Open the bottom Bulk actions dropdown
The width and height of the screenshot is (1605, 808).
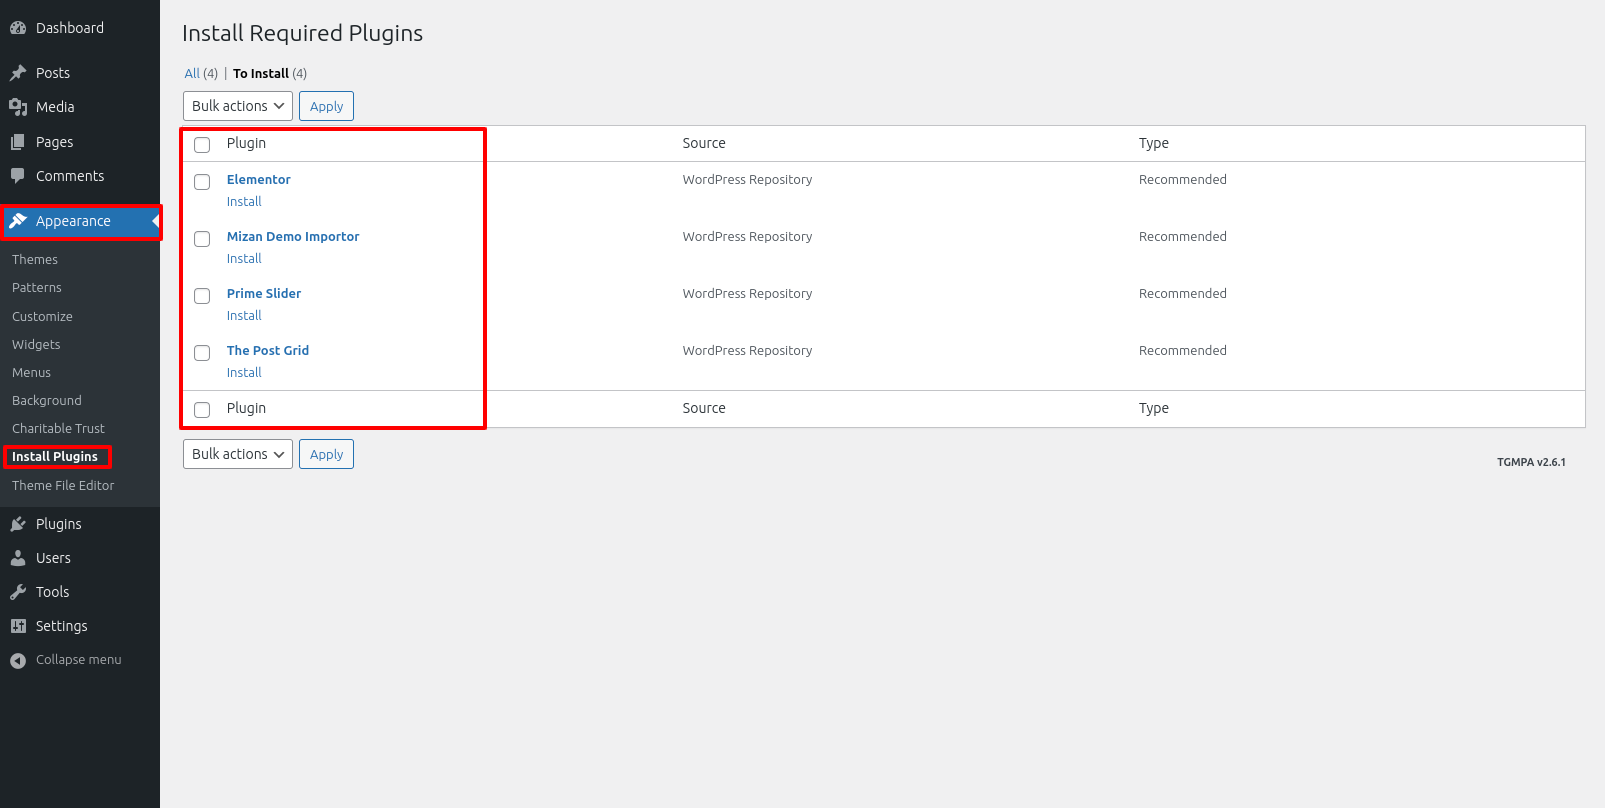(237, 454)
